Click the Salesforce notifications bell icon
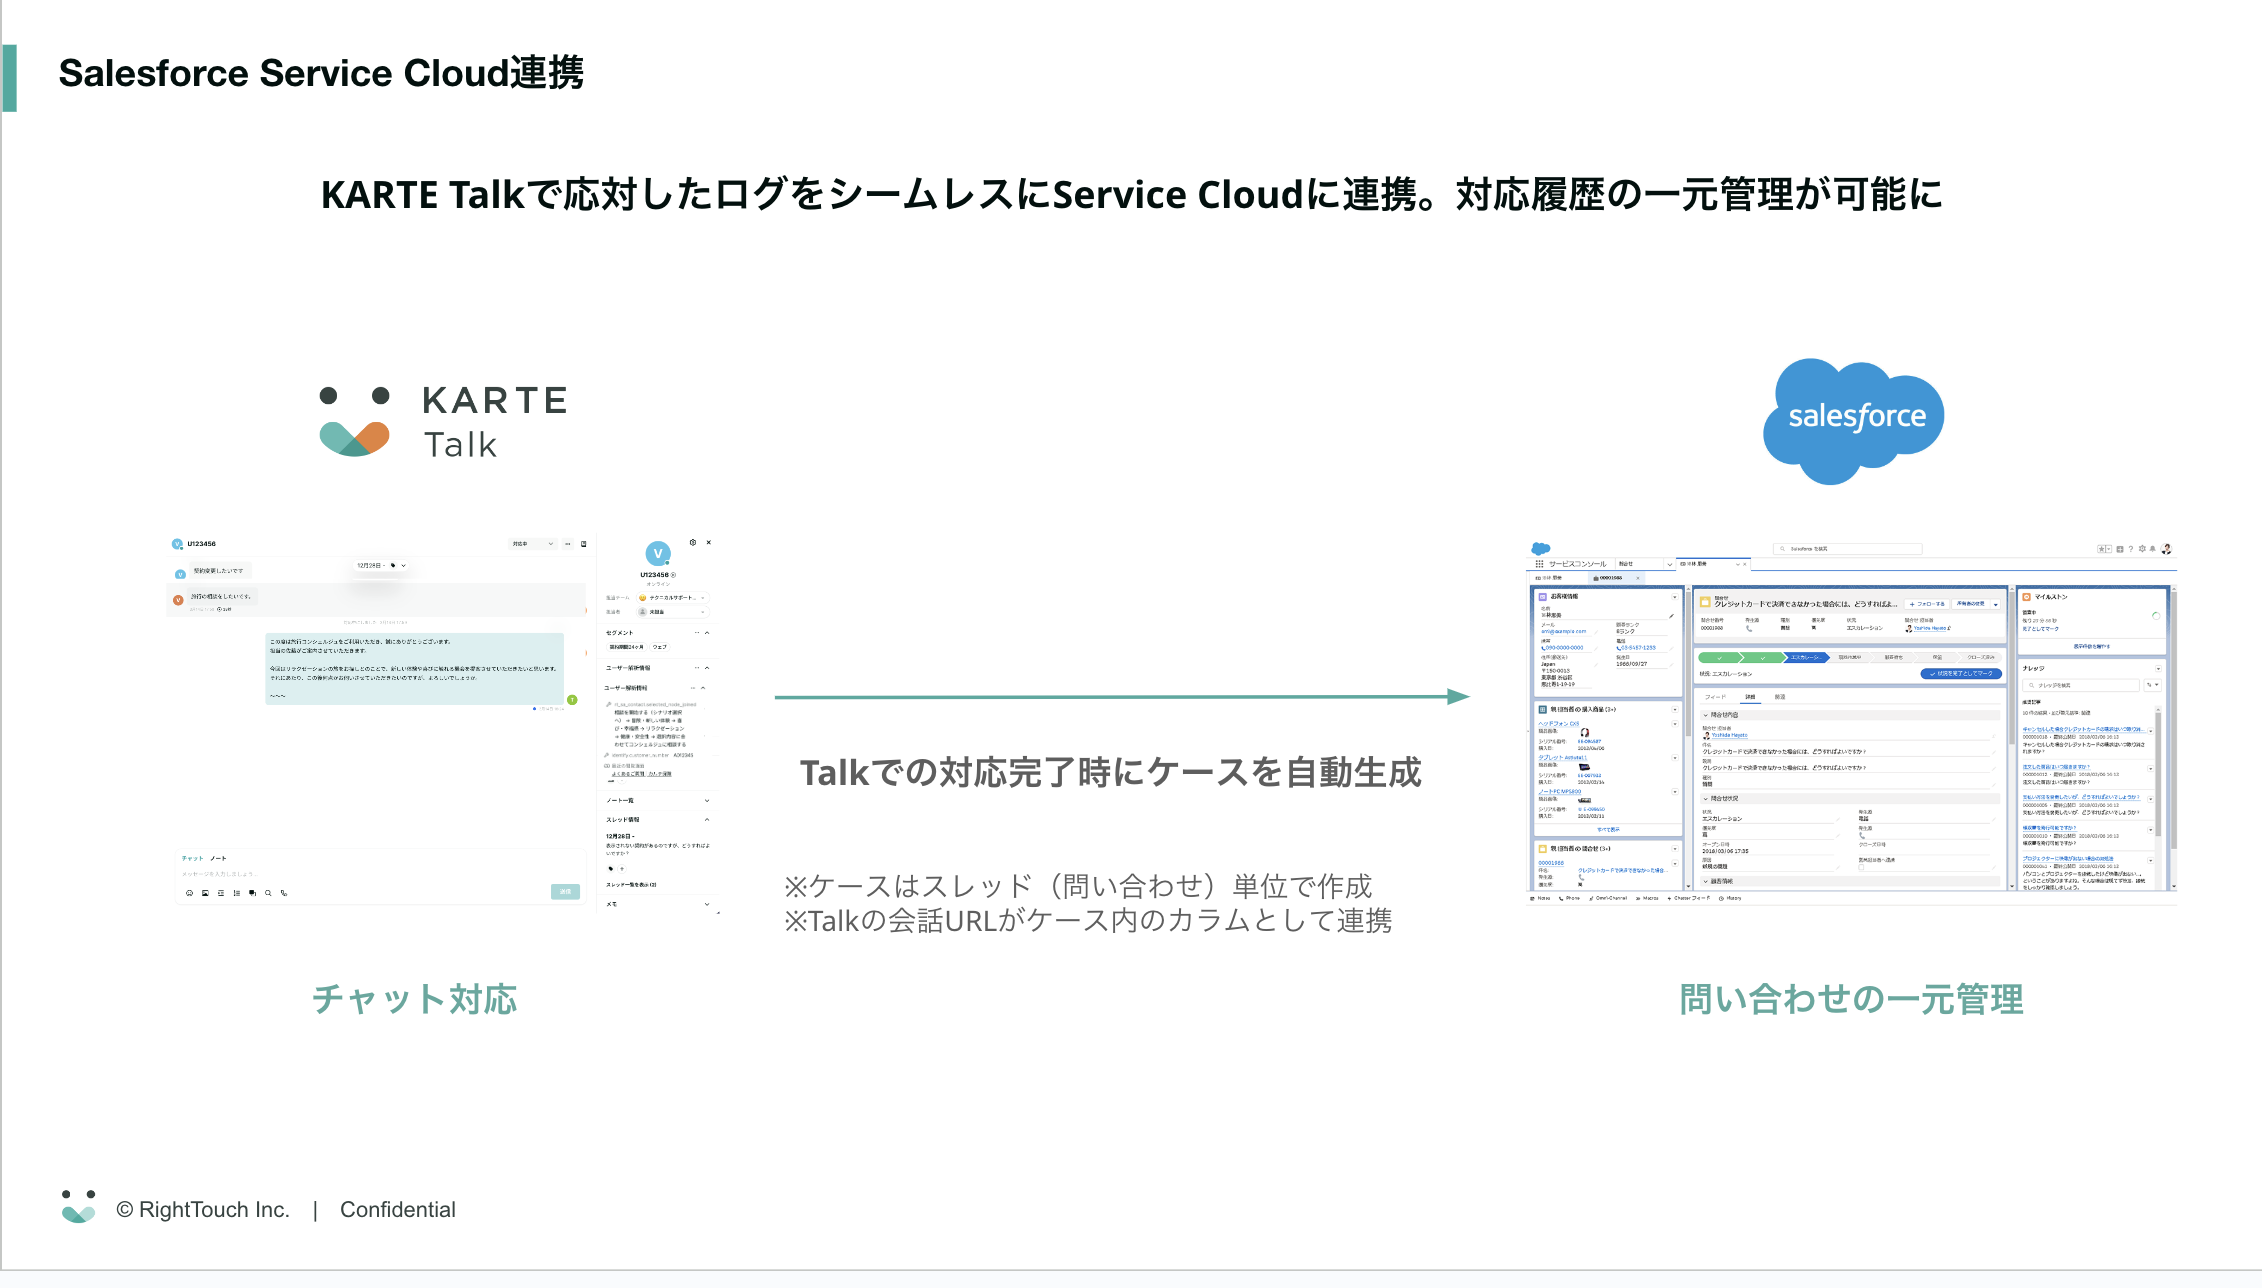The width and height of the screenshot is (2262, 1288). pos(2152,548)
